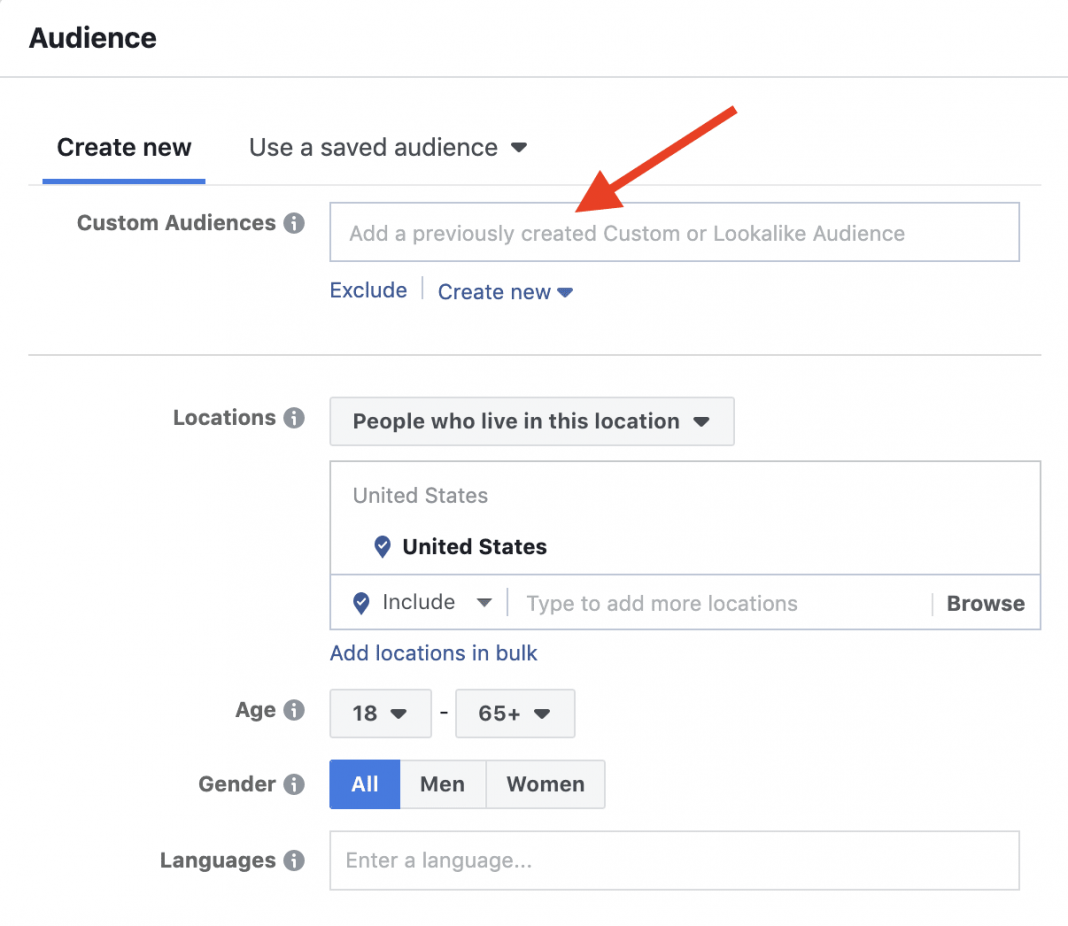The width and height of the screenshot is (1068, 926).
Task: Select Women as the target gender
Action: [x=545, y=784]
